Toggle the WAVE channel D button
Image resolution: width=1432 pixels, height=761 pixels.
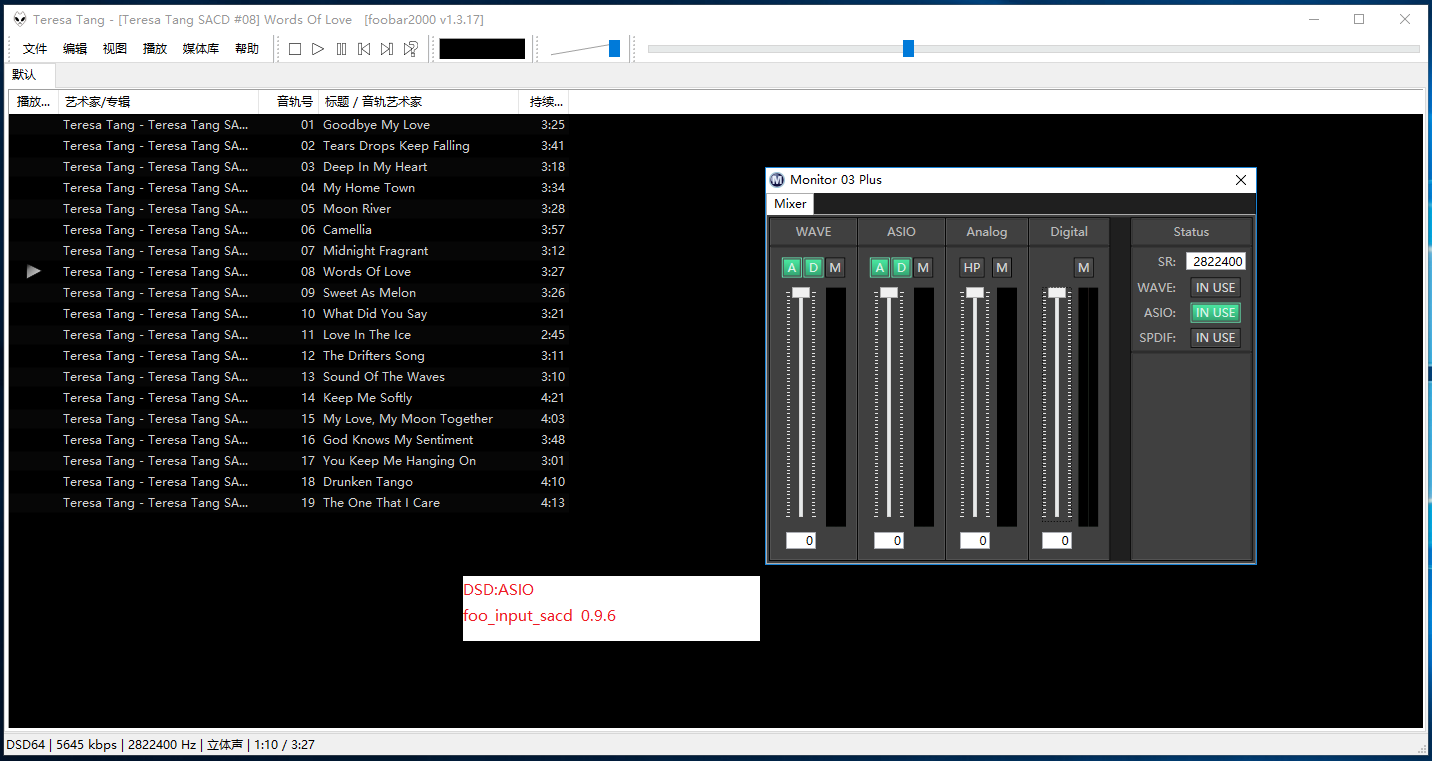pos(813,267)
